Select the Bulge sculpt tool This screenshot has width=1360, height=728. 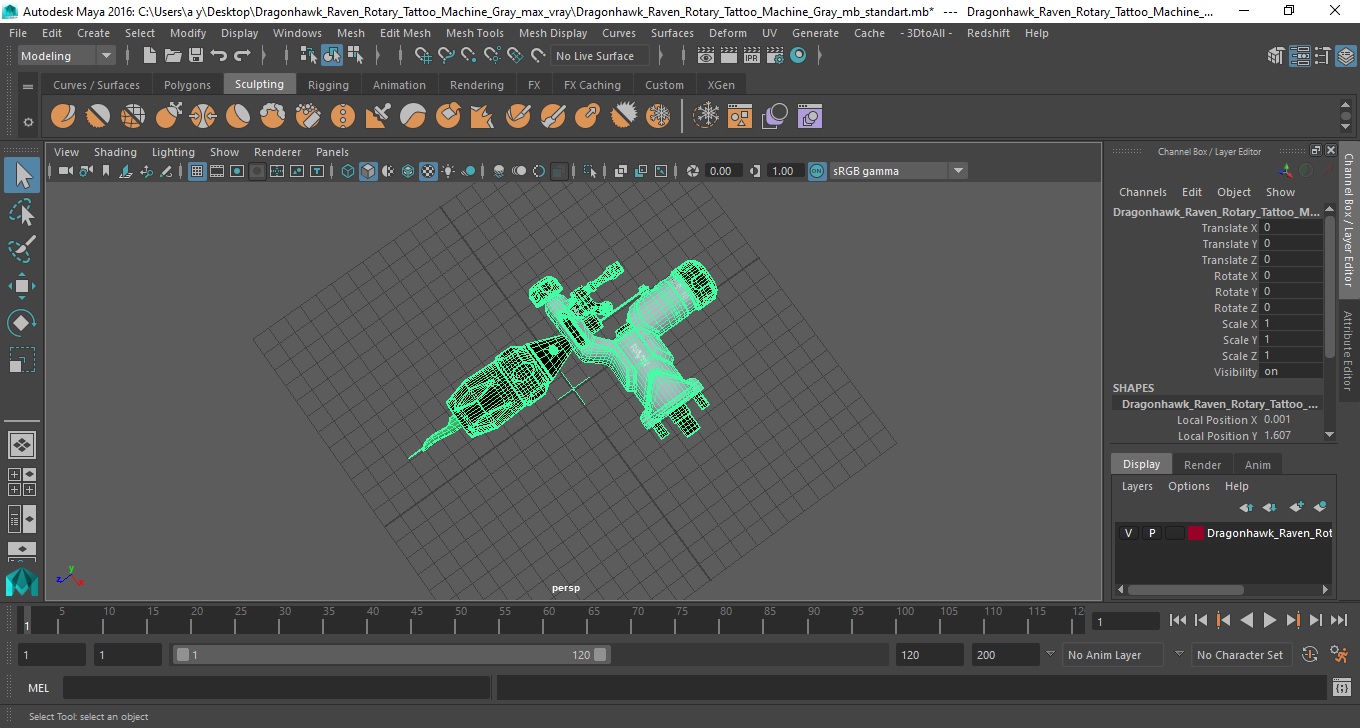[588, 117]
